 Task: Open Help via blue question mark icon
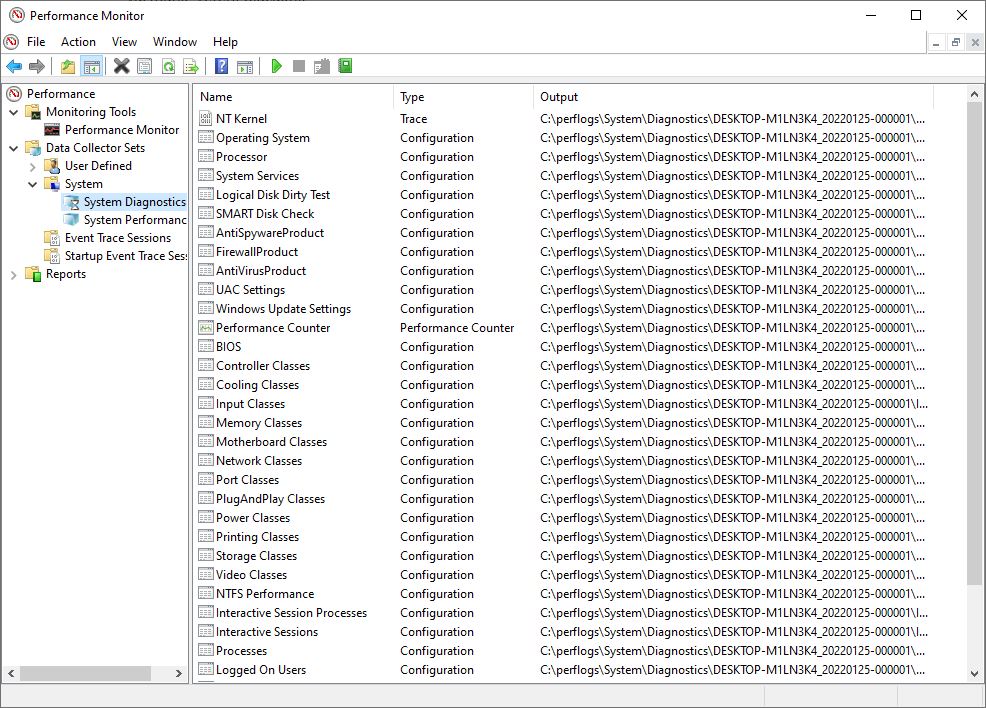(222, 67)
